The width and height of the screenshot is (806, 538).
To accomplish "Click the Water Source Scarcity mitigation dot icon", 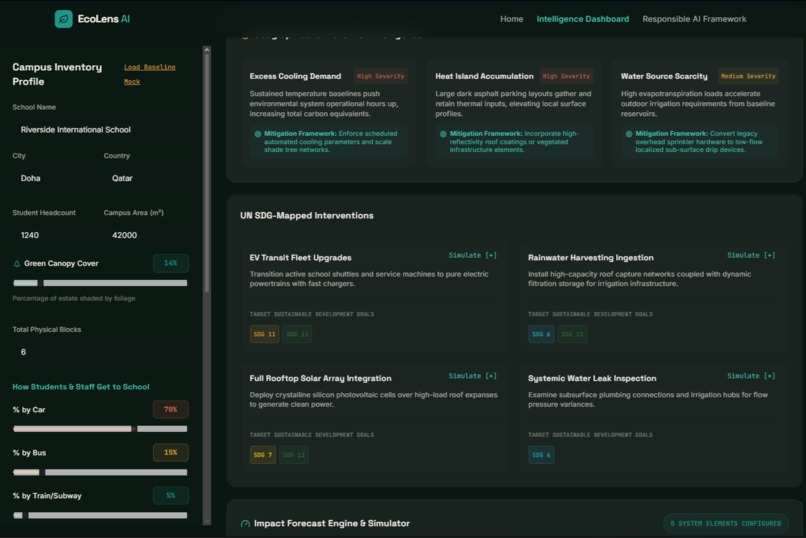I will click(x=629, y=134).
